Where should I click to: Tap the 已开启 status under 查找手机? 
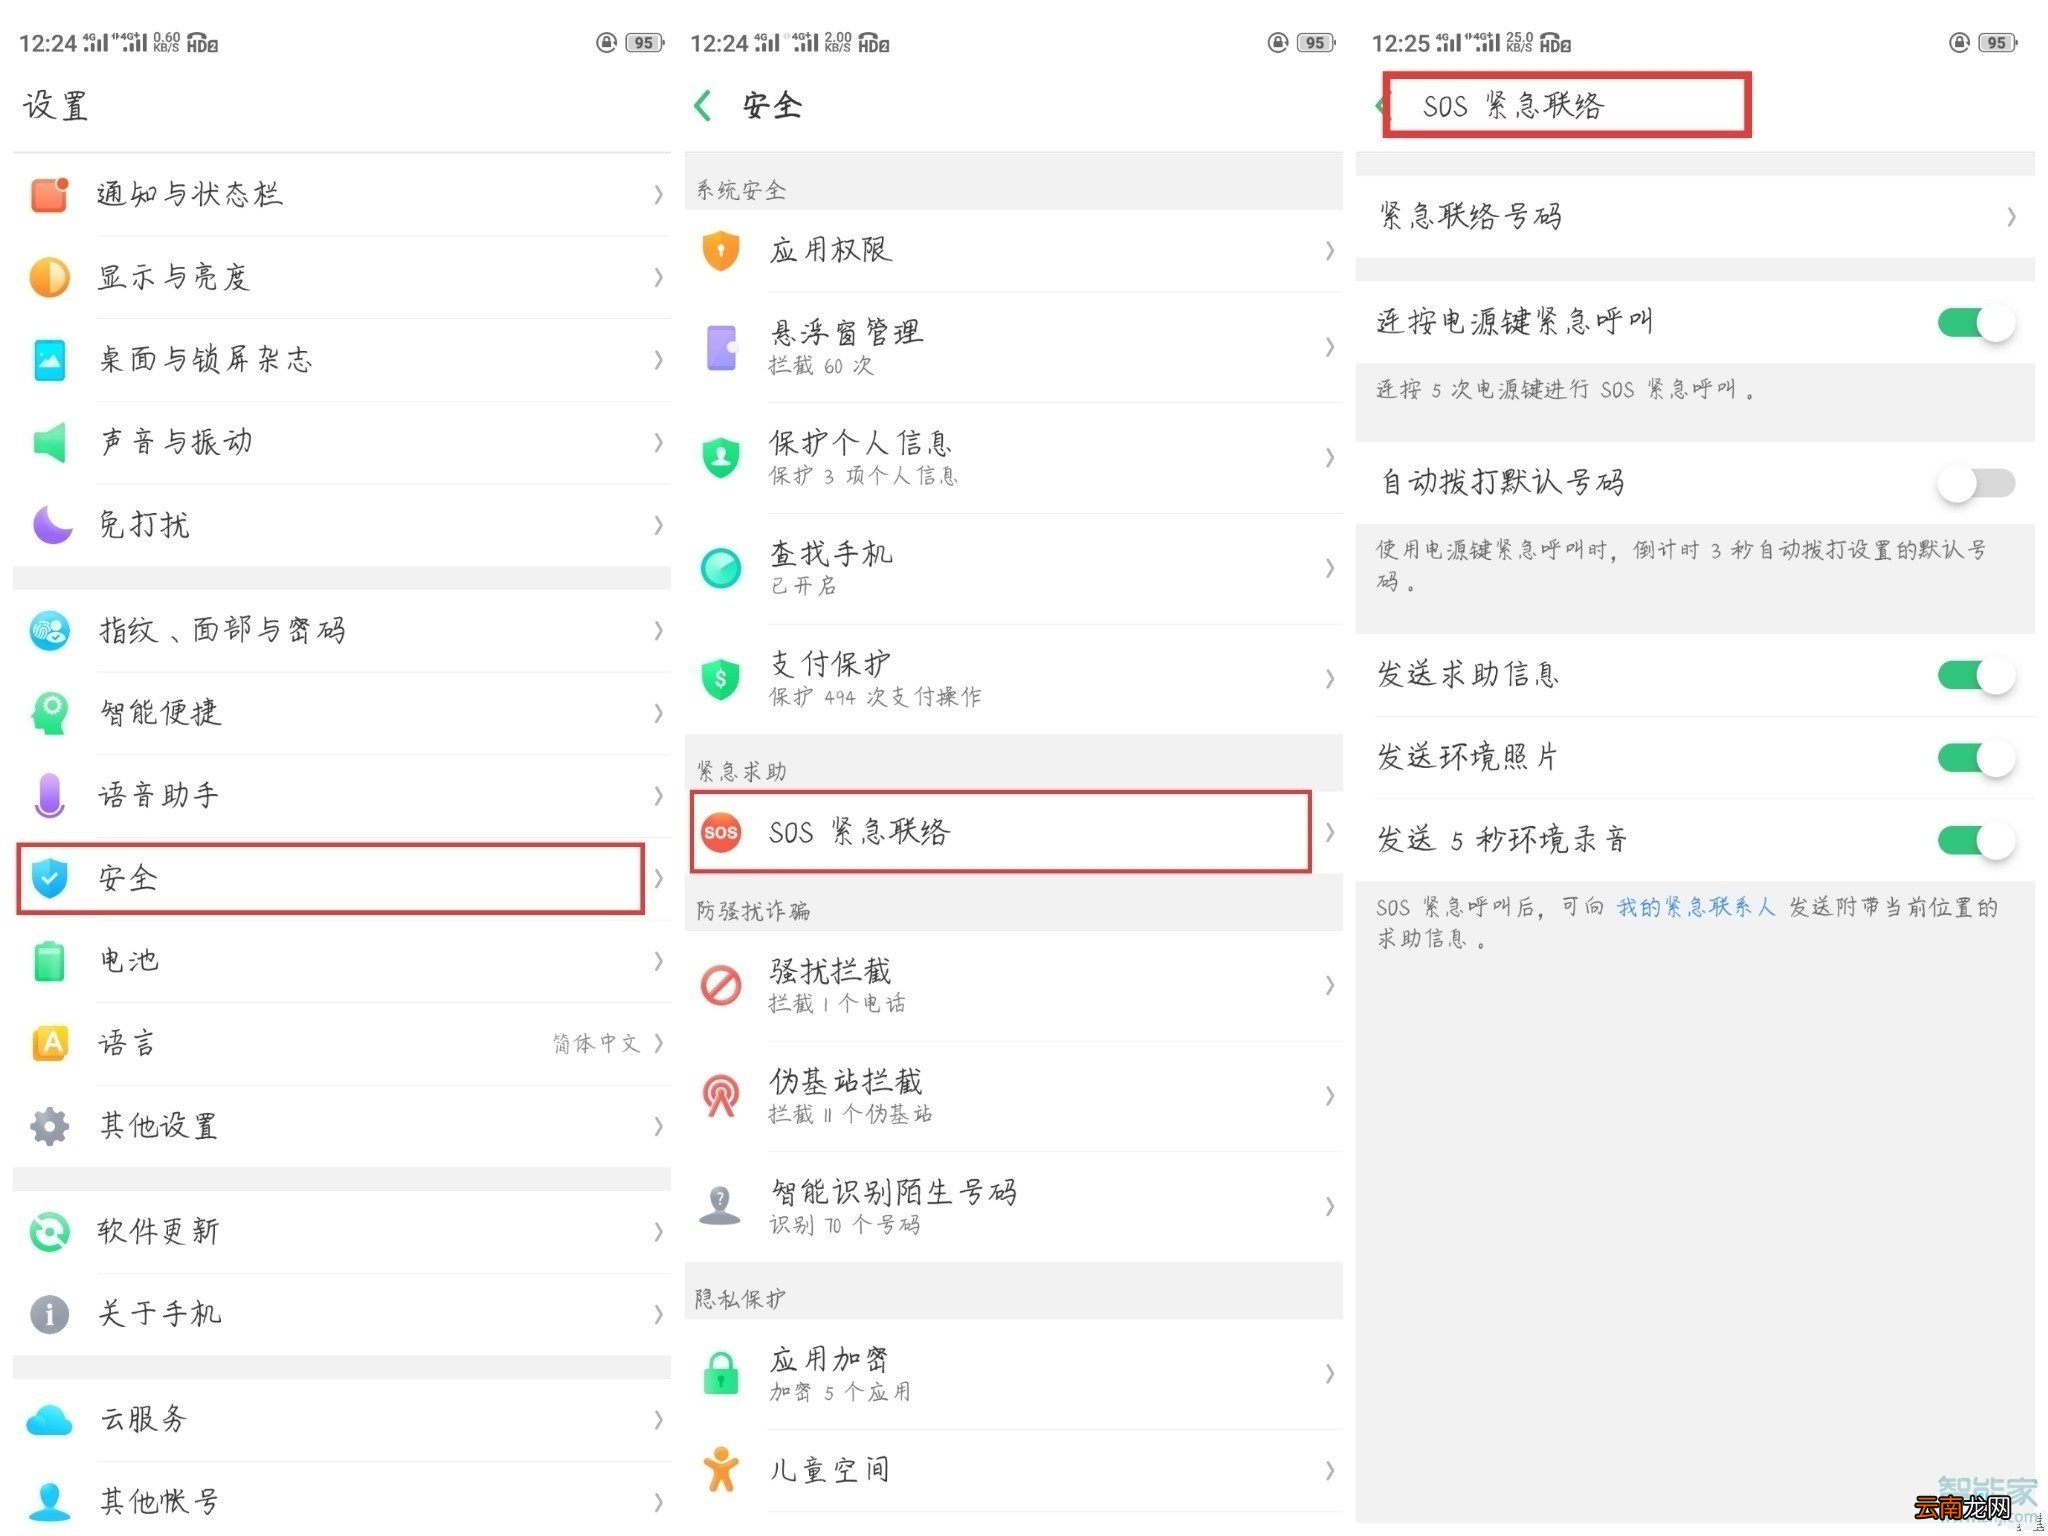pos(803,586)
